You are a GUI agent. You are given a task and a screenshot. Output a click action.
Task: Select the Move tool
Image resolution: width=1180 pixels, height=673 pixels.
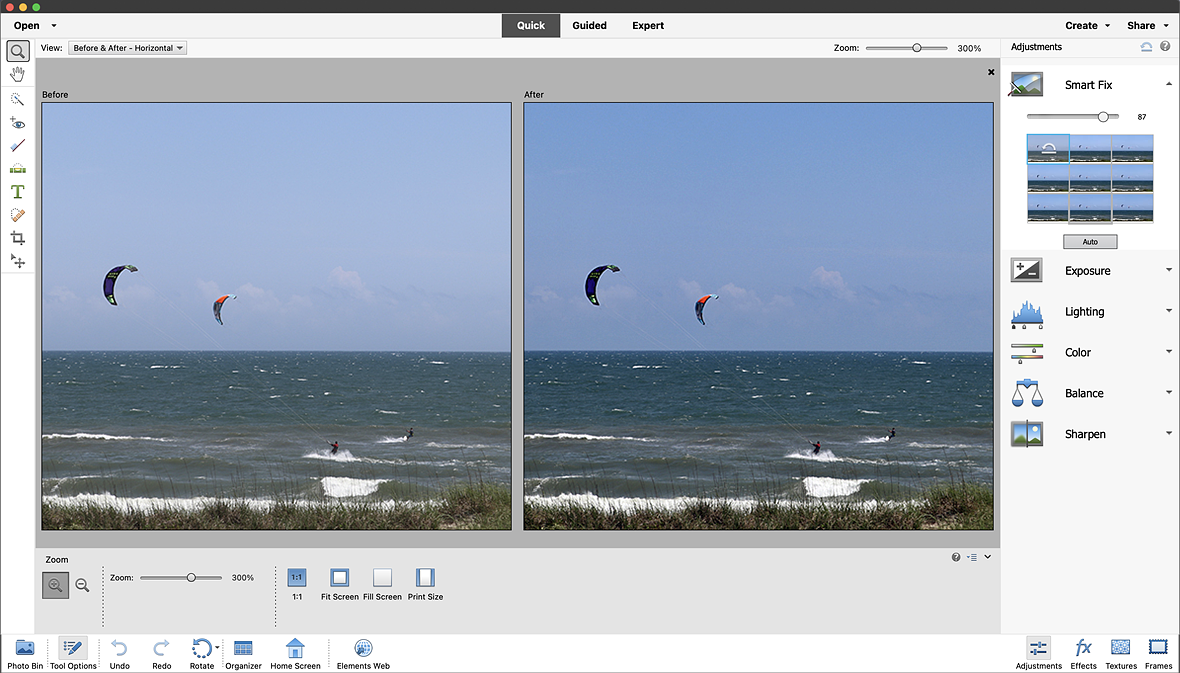tap(17, 260)
